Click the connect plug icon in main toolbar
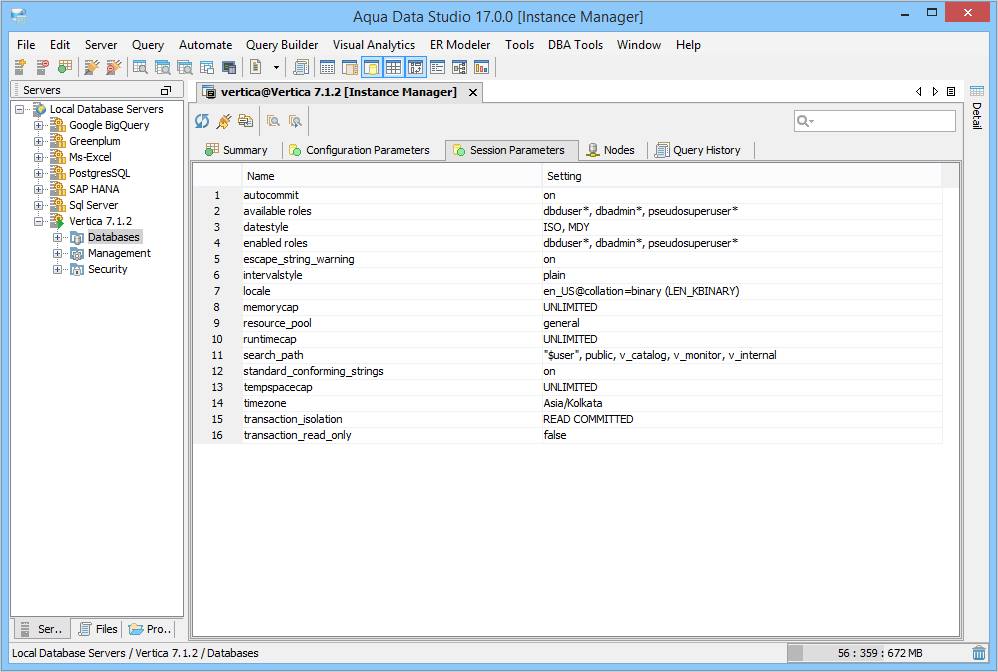 click(92, 67)
